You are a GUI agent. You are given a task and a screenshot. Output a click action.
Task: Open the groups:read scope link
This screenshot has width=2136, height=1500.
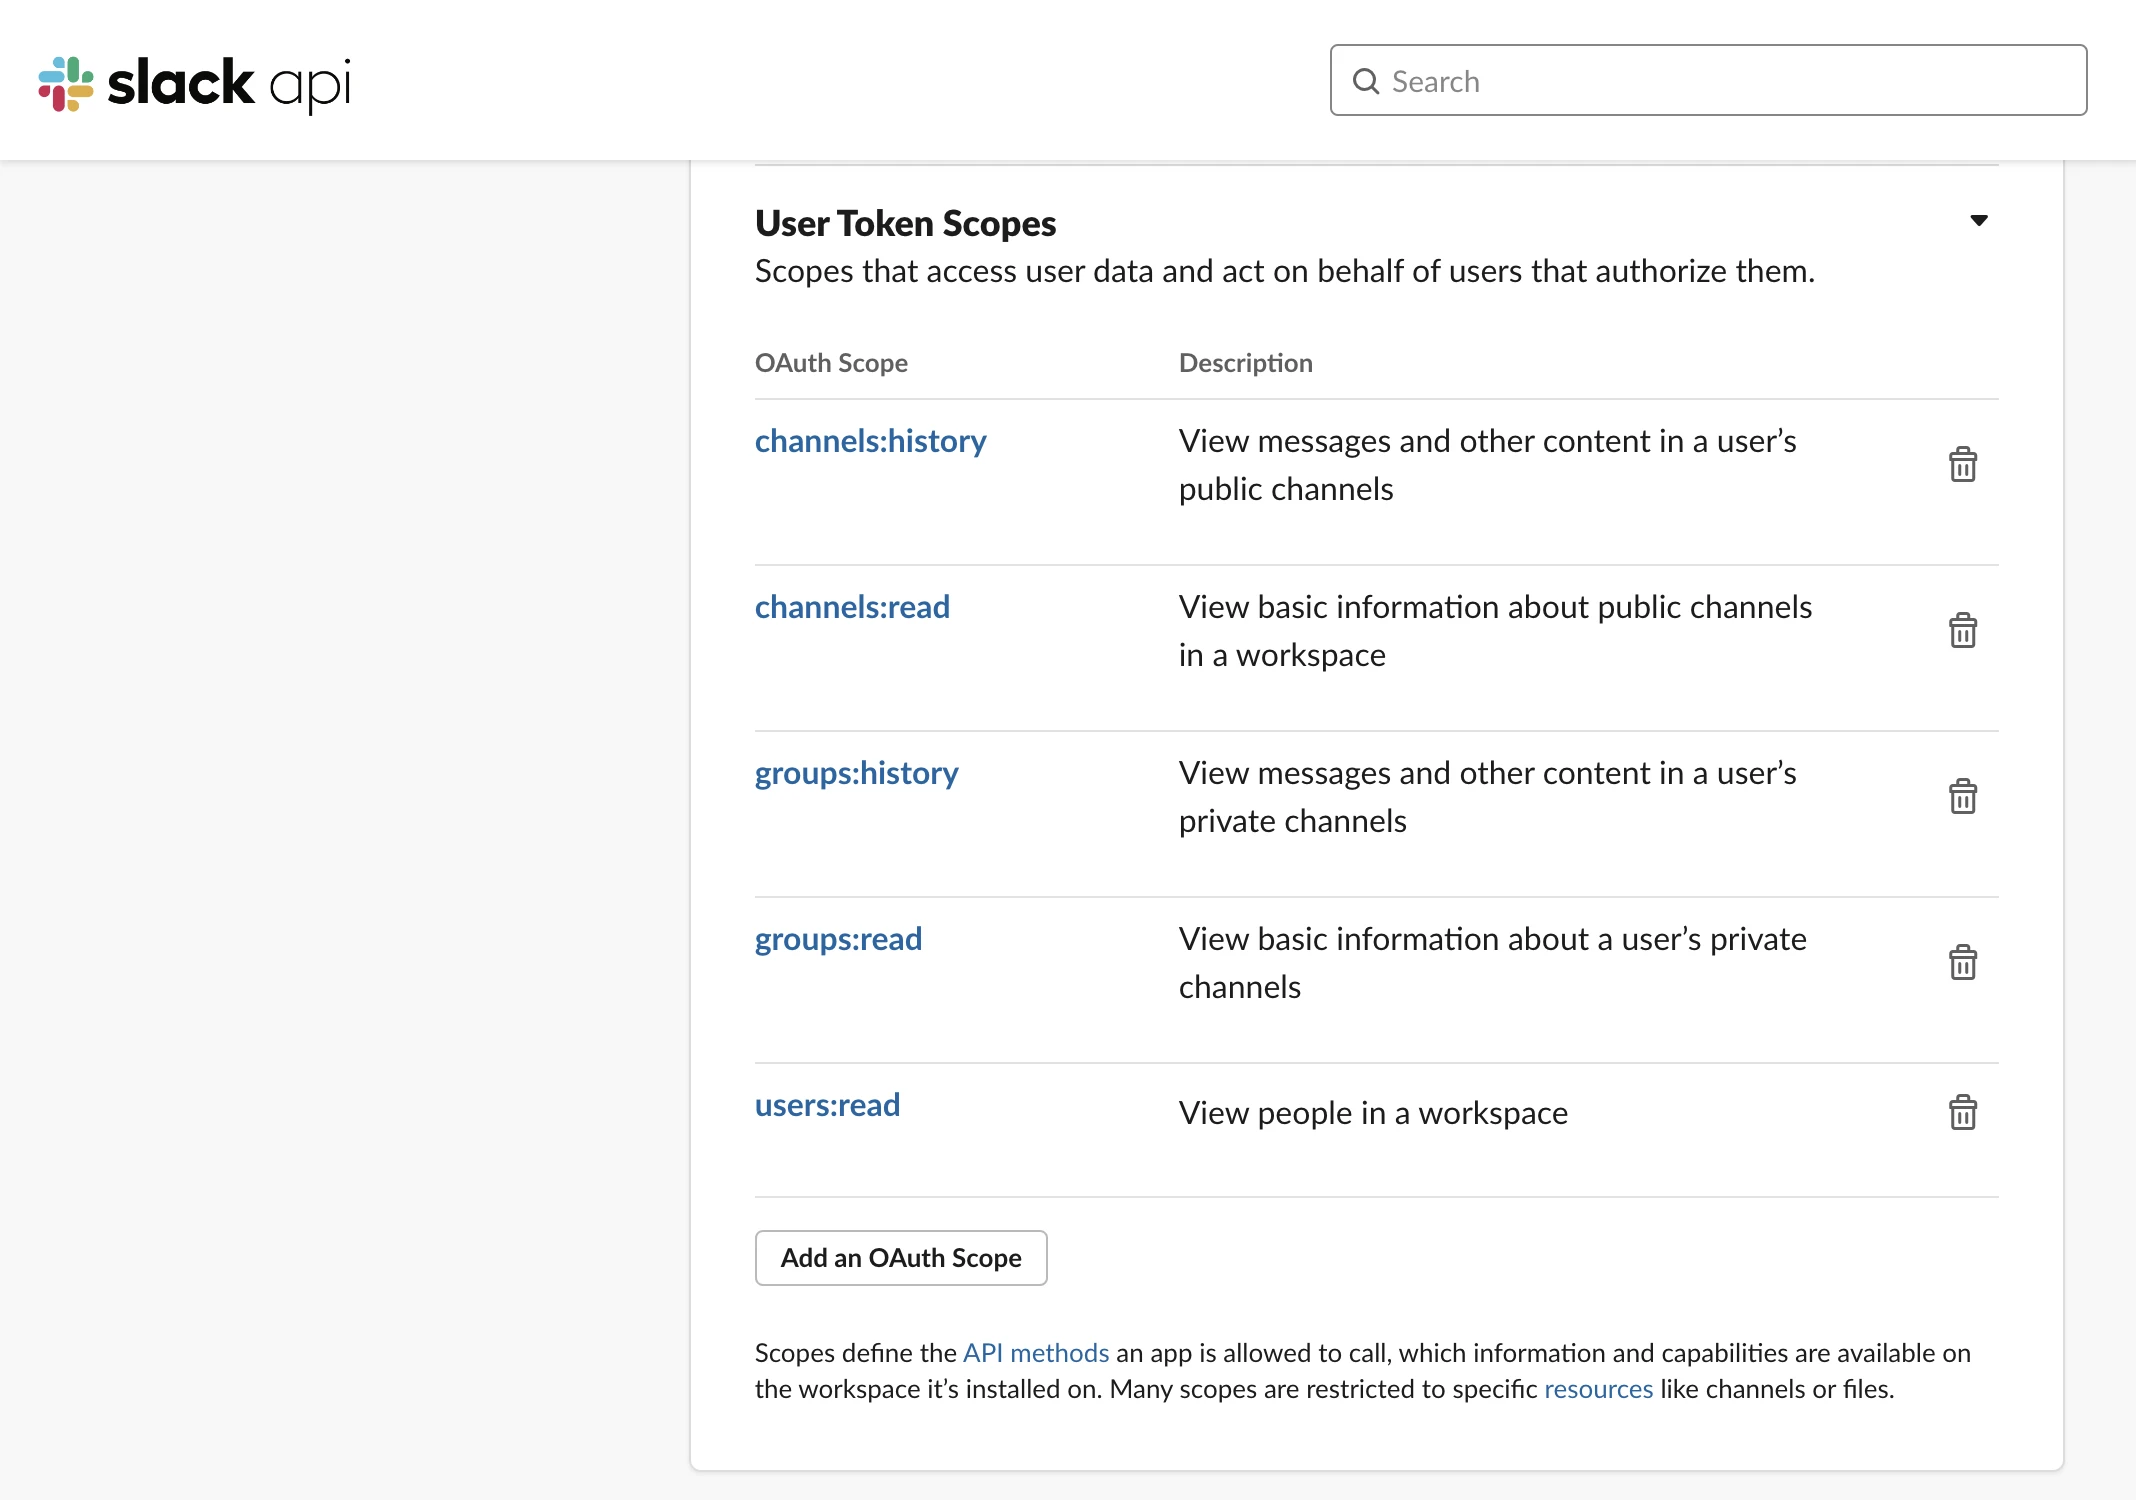click(x=838, y=939)
